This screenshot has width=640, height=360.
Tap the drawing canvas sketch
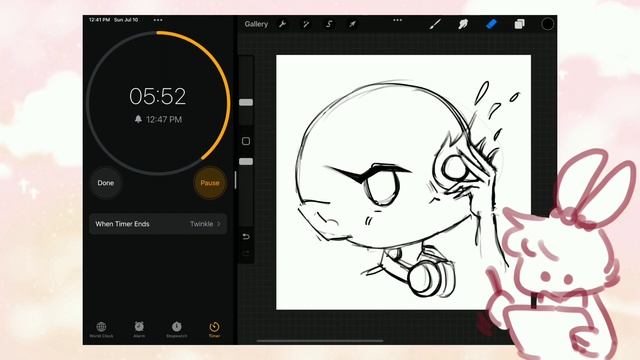pos(403,182)
